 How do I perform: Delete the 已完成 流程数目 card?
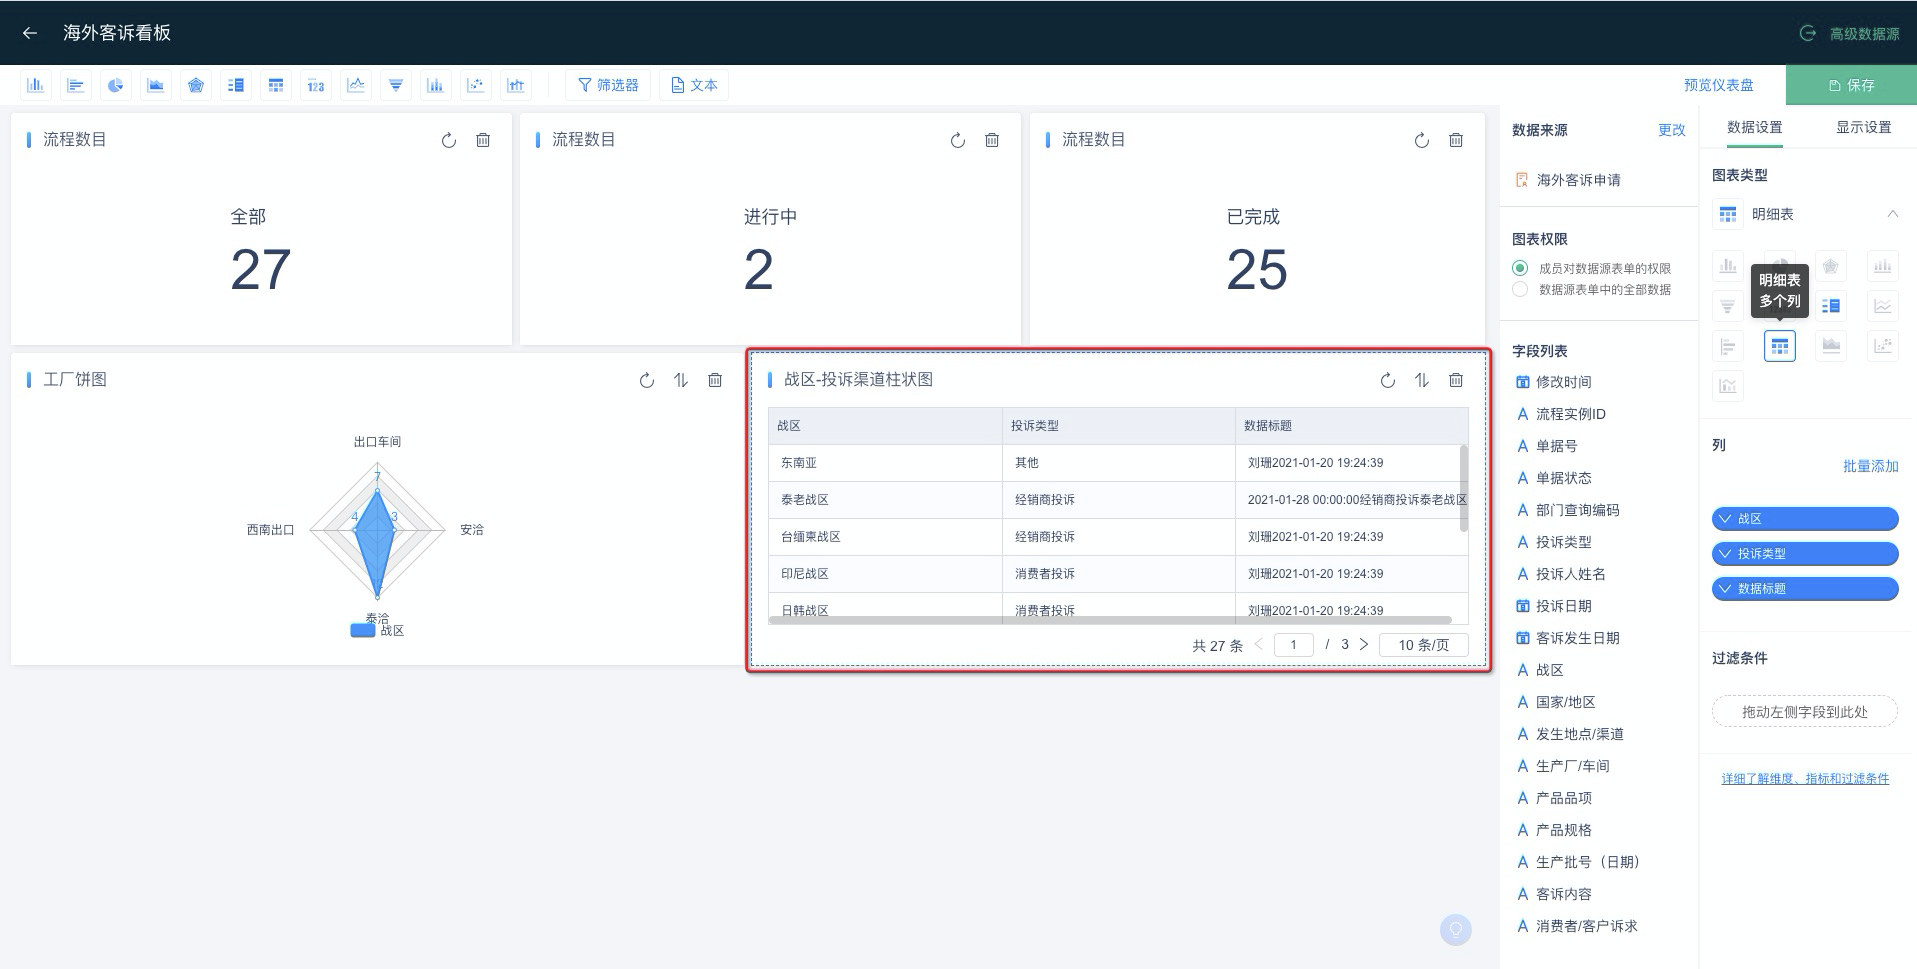pos(1456,140)
